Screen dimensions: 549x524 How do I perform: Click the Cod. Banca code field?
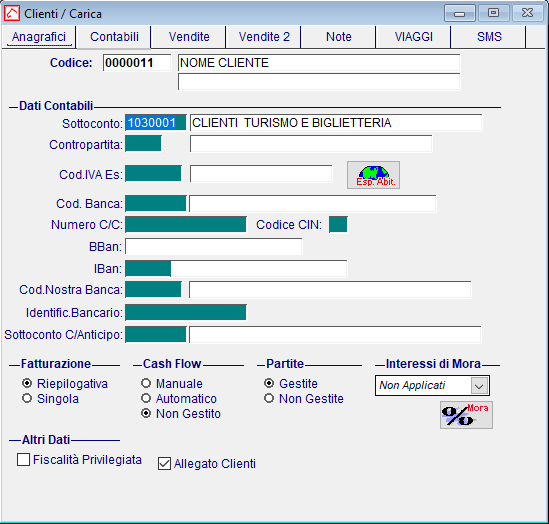(156, 204)
